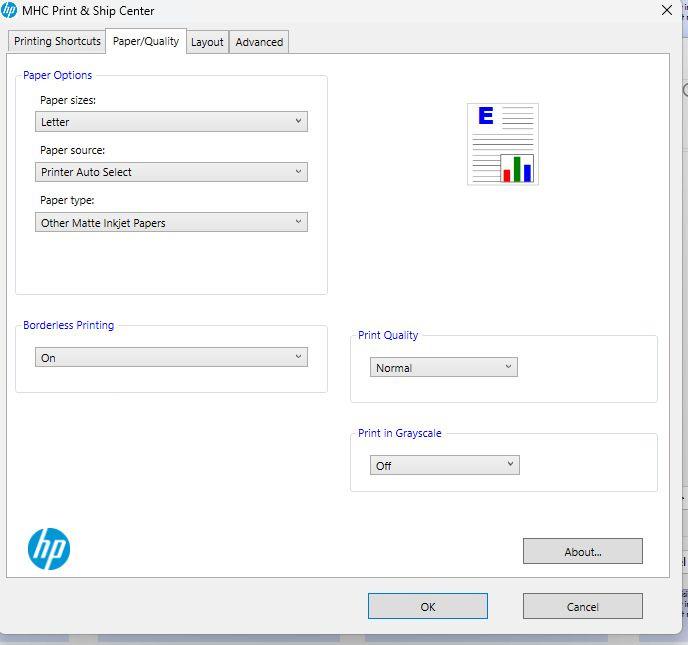Click the MHC Print & Ship Center title text
This screenshot has height=645, width=688.
pyautogui.click(x=88, y=11)
